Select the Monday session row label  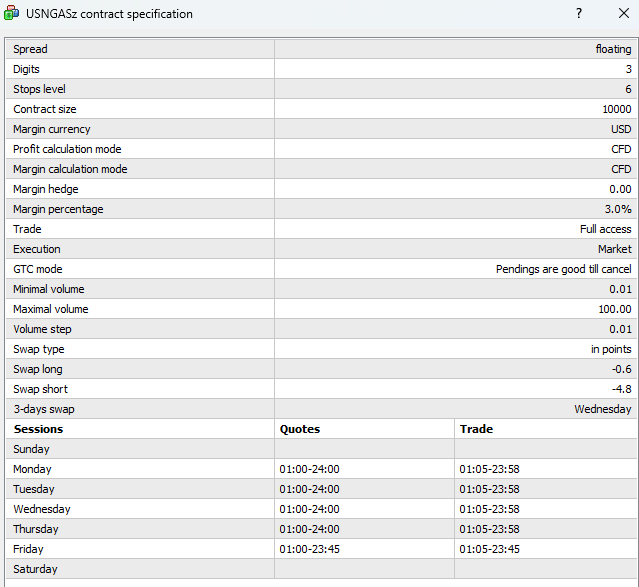[32, 469]
